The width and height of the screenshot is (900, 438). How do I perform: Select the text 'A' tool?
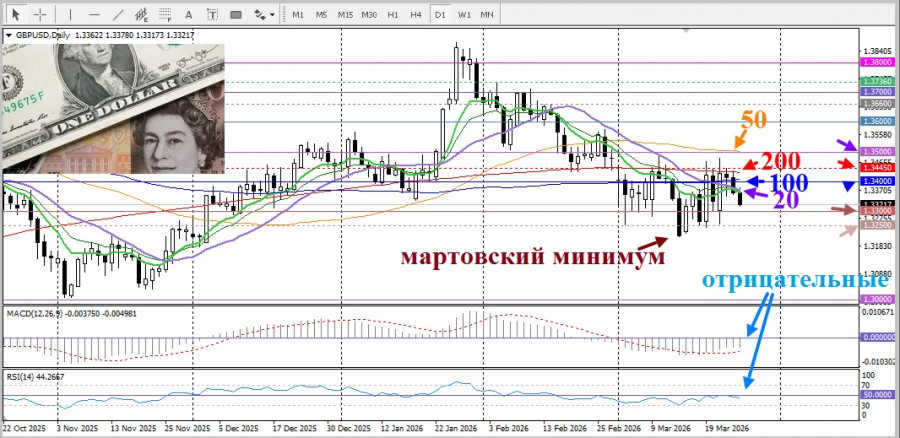click(x=189, y=14)
